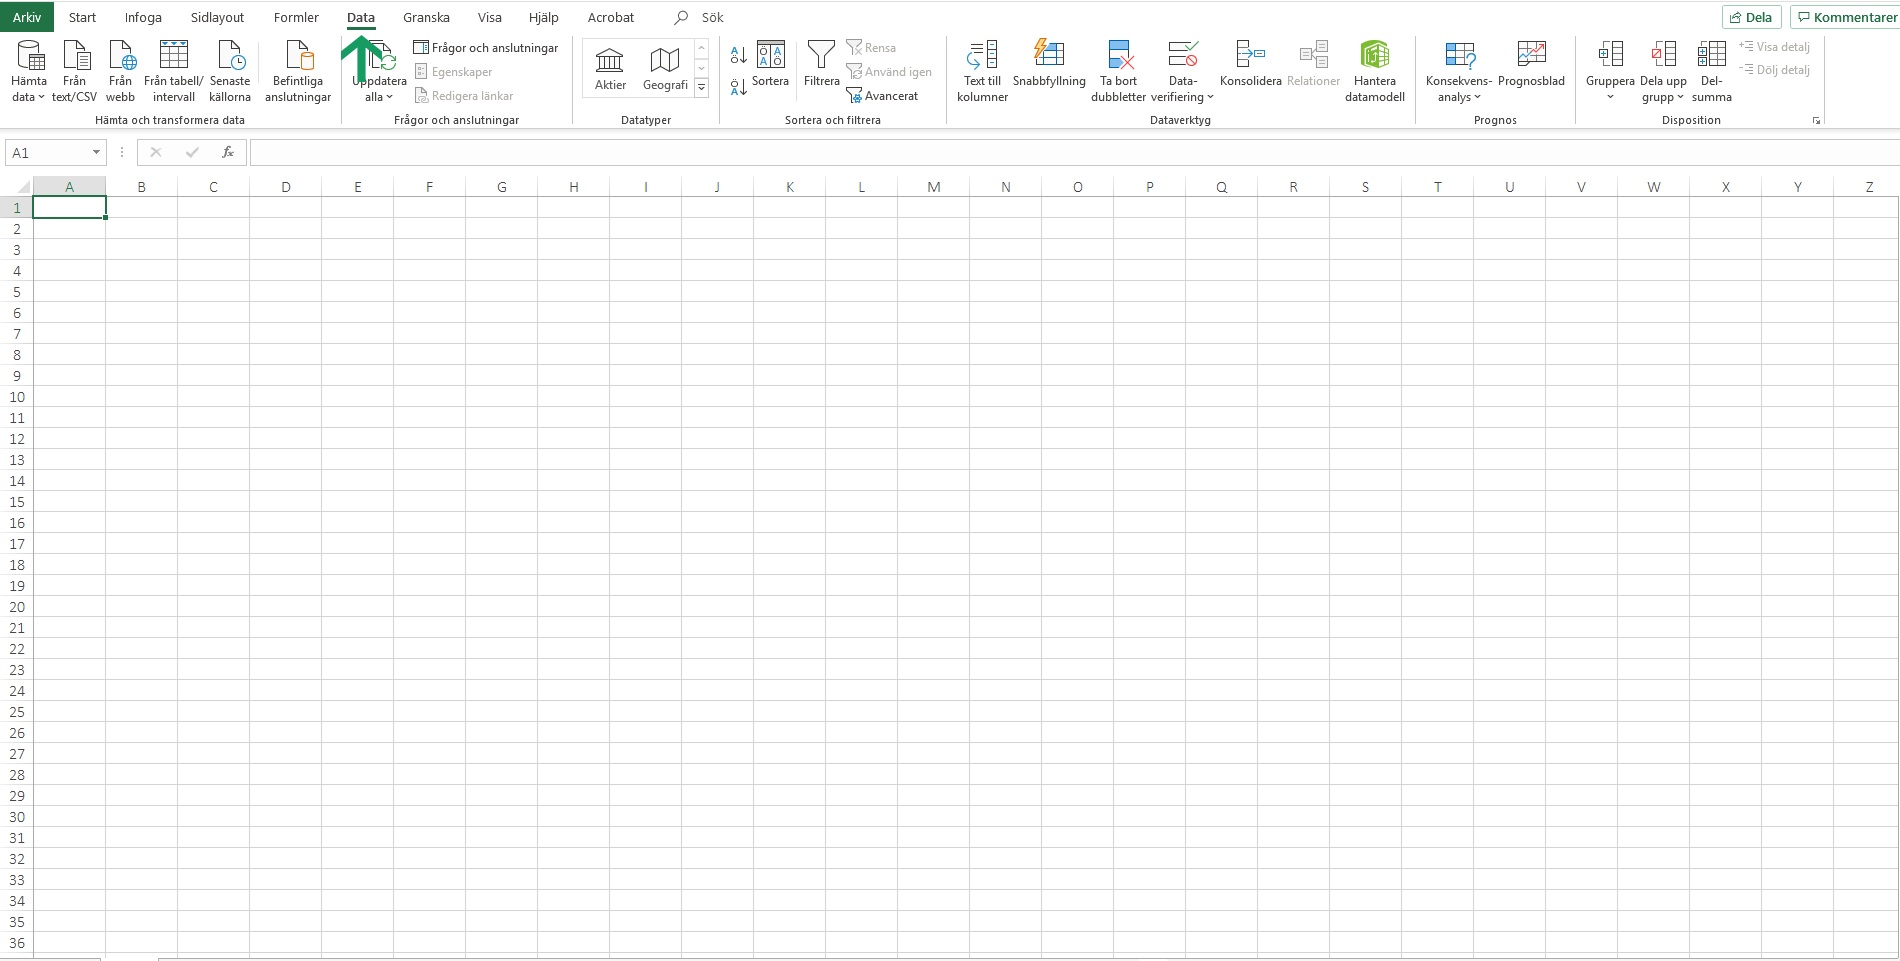Show Frågor och anslutningar pane
The image size is (1900, 961).
486,48
